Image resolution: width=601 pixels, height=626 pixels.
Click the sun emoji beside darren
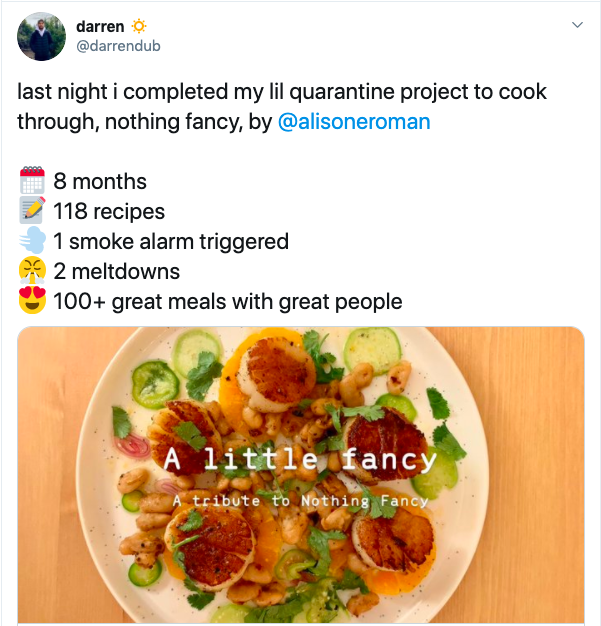(139, 26)
